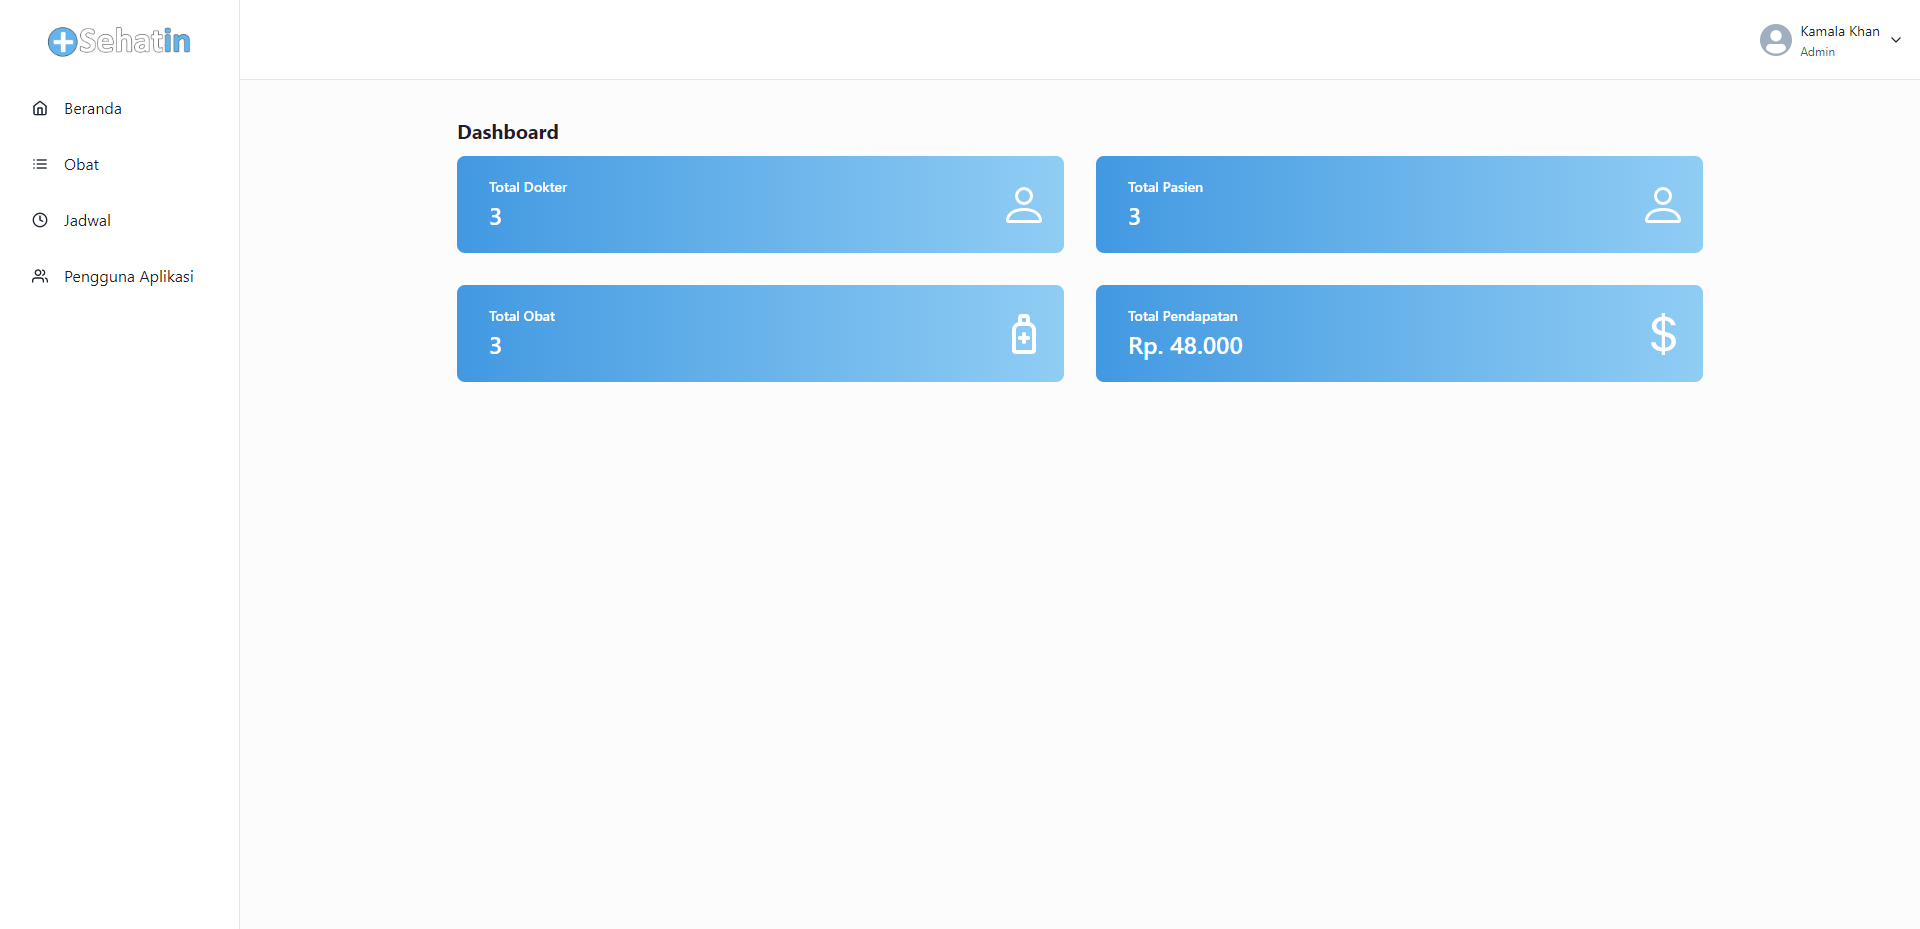Viewport: 1920px width, 929px height.
Task: Click the medicine bottle icon in Total Obat card
Action: point(1024,334)
